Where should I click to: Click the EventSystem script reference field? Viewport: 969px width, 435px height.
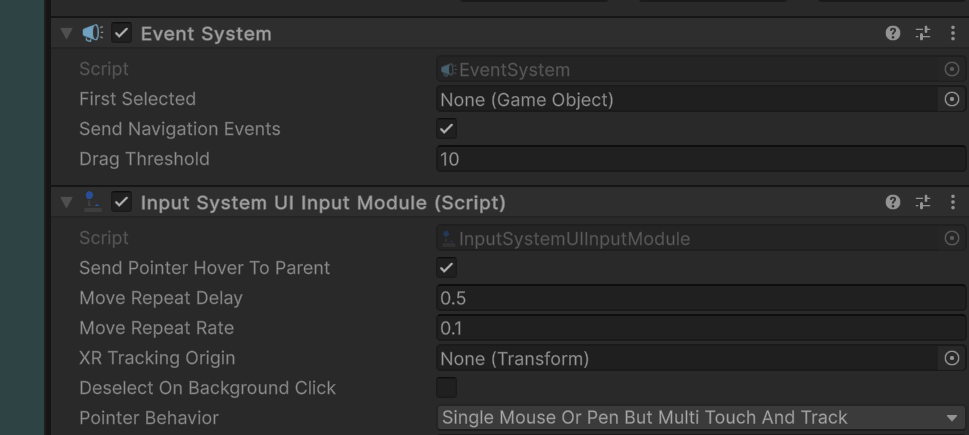(690, 70)
